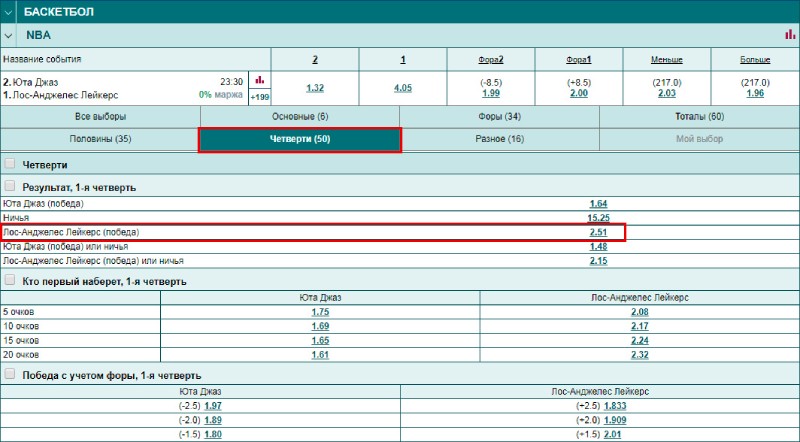Open the Половины (35) tab

(101, 139)
